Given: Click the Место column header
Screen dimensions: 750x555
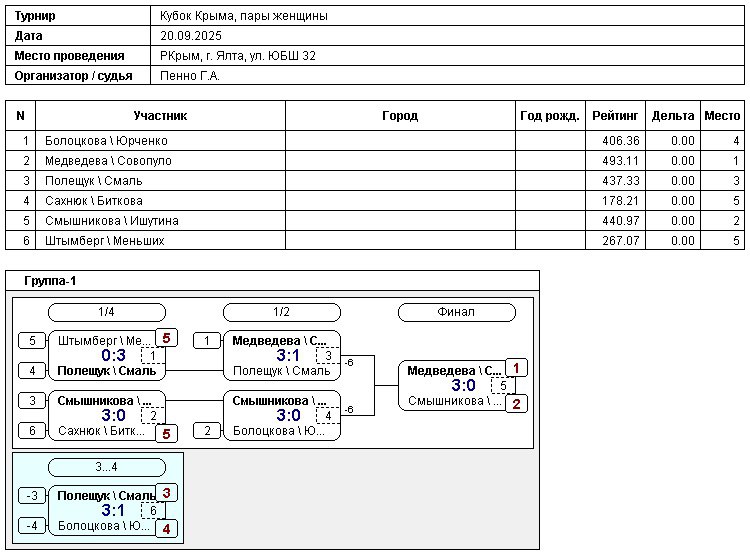Looking at the screenshot, I should 722,116.
